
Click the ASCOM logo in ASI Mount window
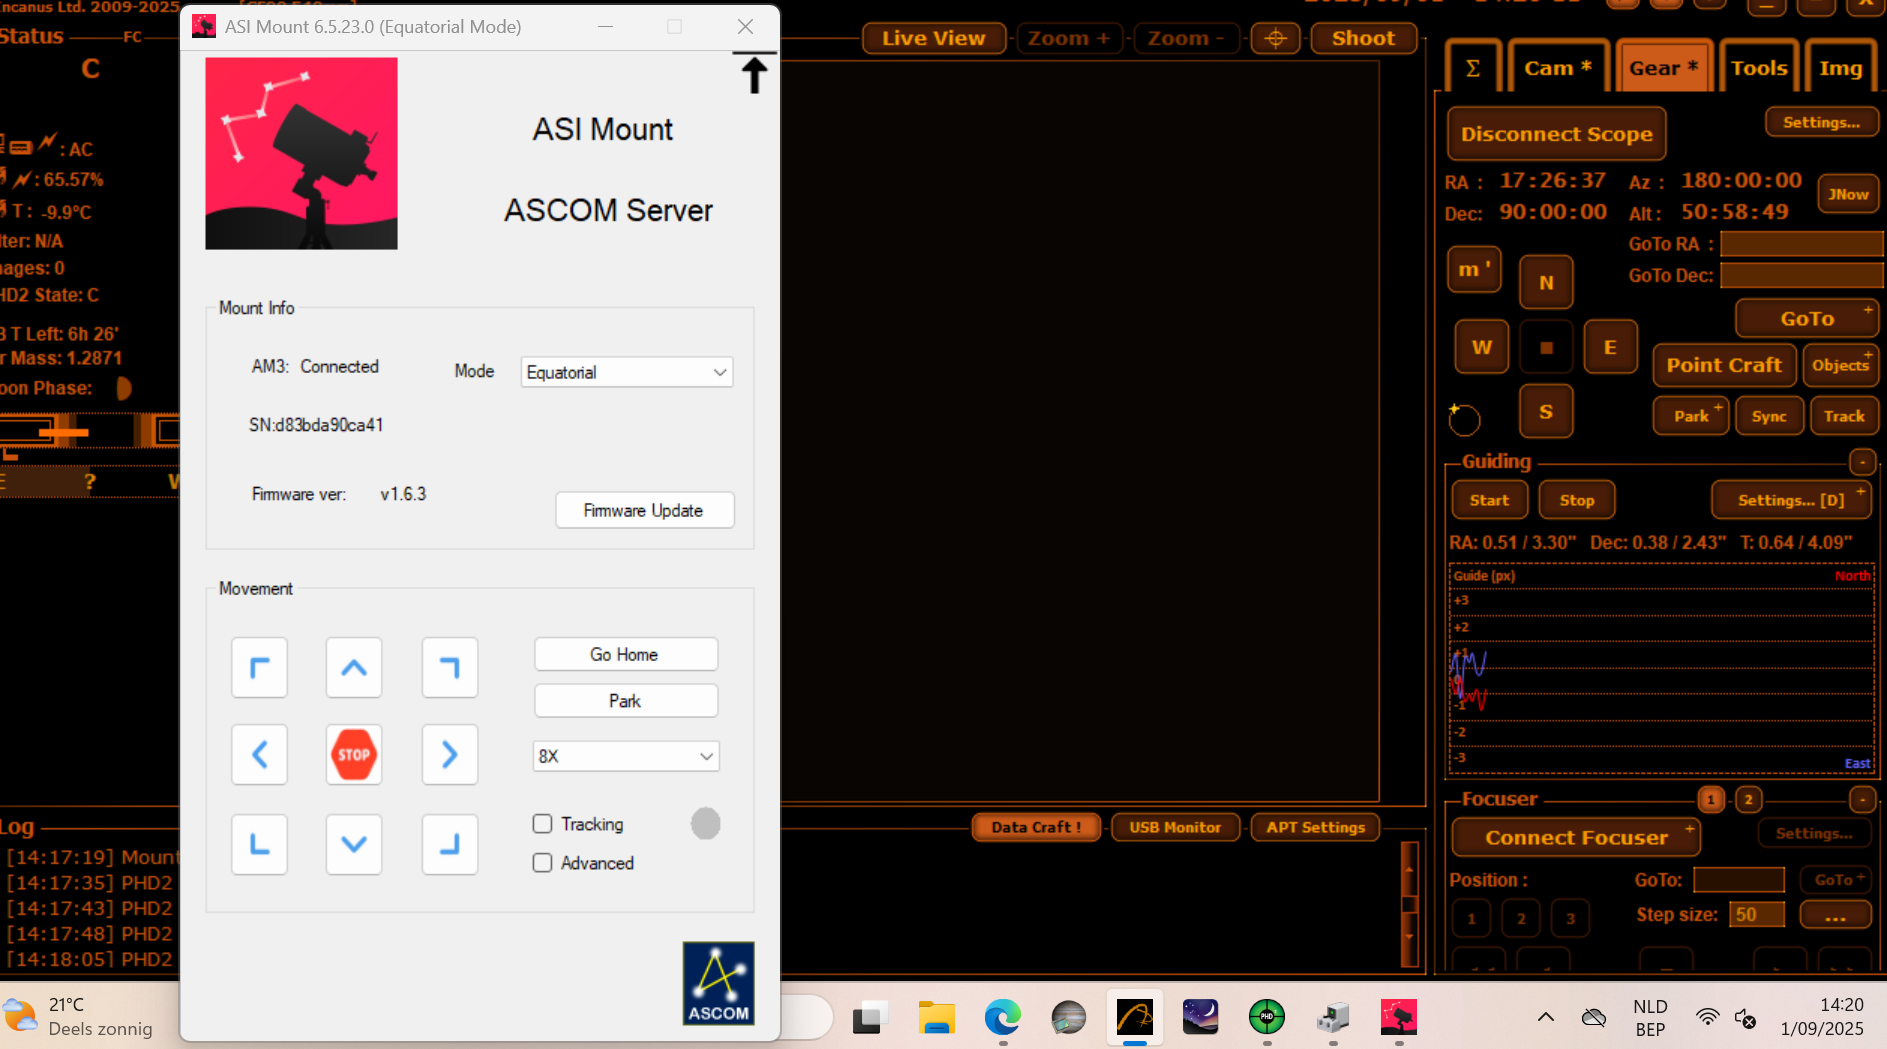pyautogui.click(x=718, y=982)
